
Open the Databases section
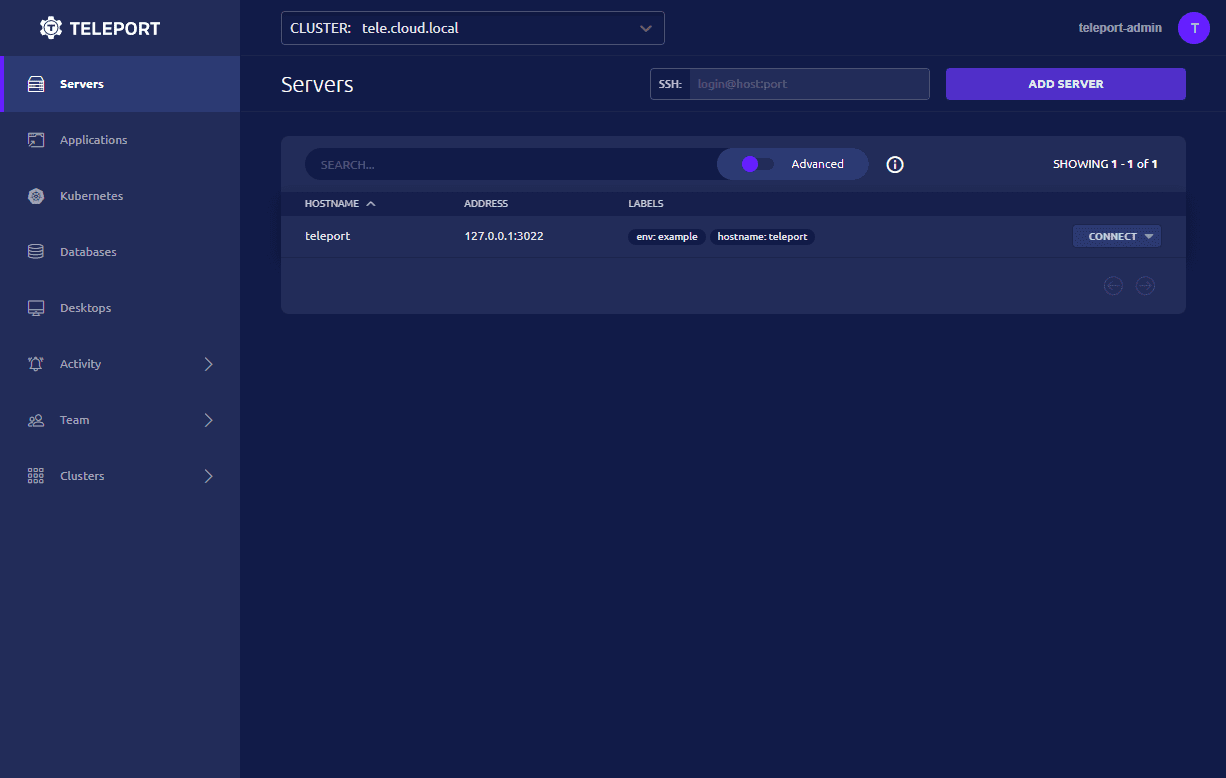click(x=120, y=252)
